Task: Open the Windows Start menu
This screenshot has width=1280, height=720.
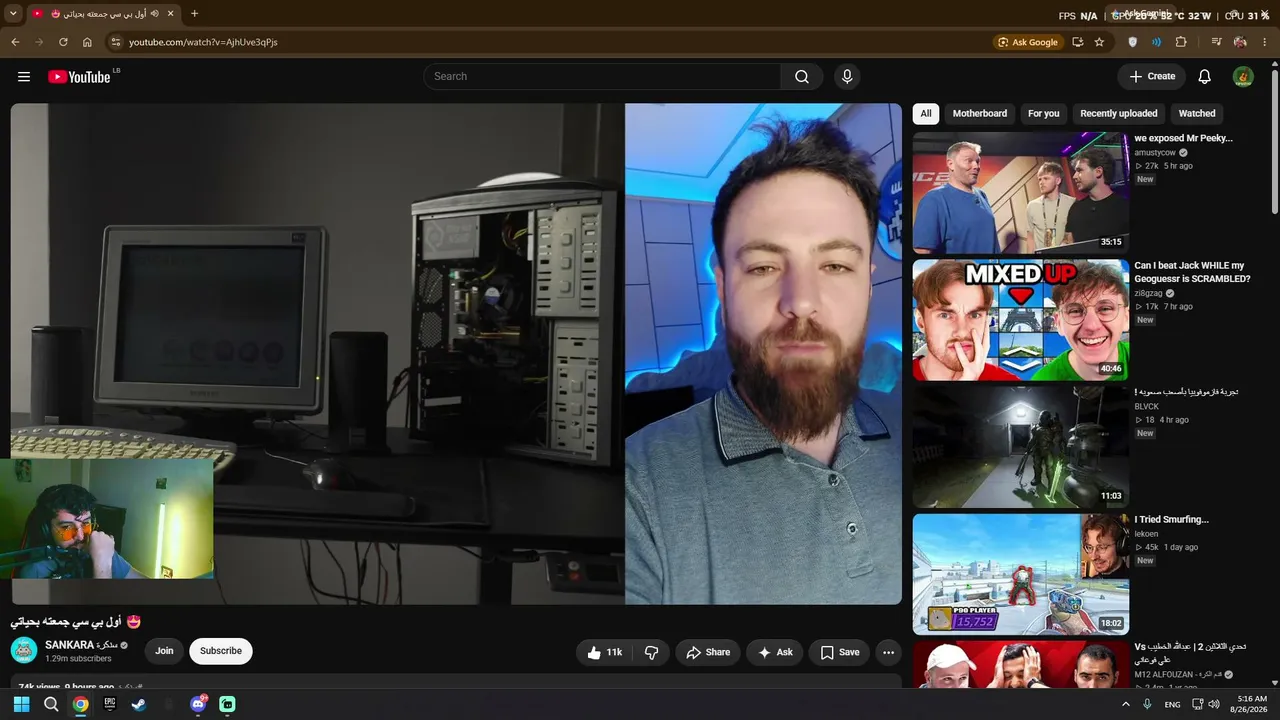Action: [x=21, y=704]
